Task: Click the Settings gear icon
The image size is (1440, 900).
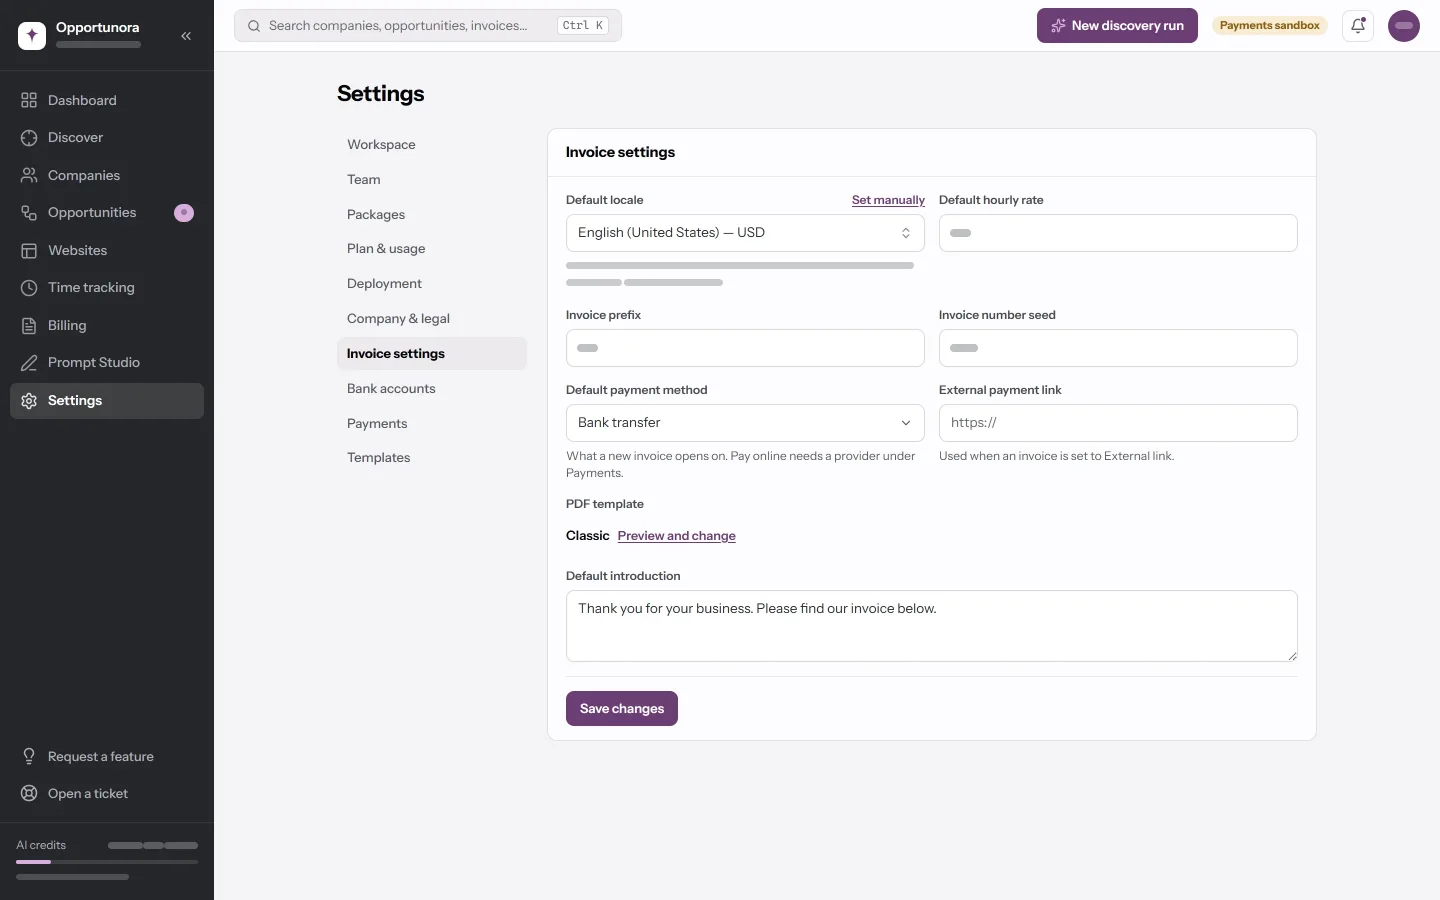Action: point(29,400)
